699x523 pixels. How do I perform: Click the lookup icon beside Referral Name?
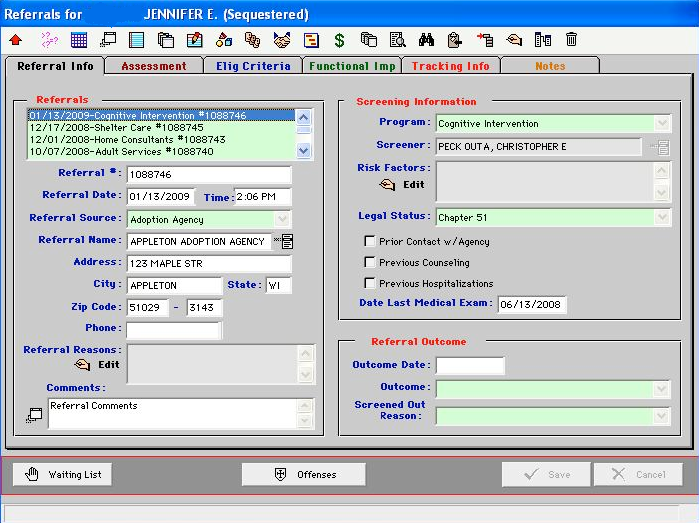coord(284,241)
